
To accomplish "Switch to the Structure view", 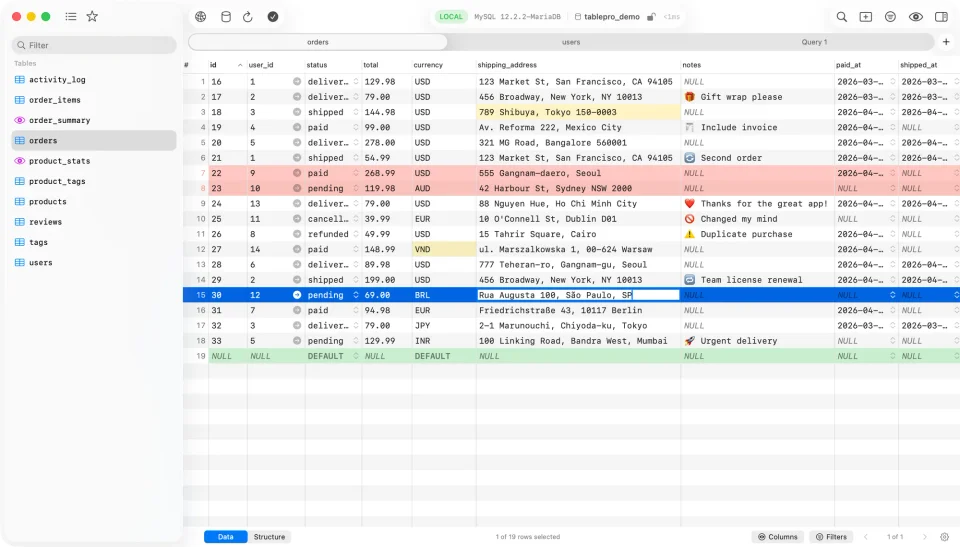I will (269, 537).
